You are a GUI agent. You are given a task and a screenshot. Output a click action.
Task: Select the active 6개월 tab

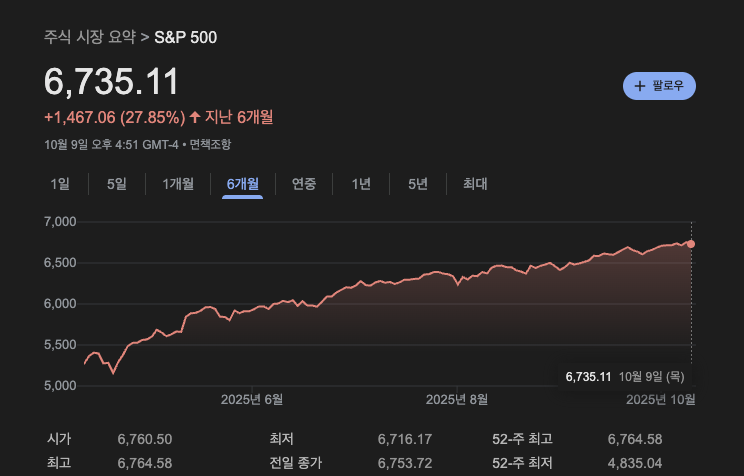click(242, 184)
